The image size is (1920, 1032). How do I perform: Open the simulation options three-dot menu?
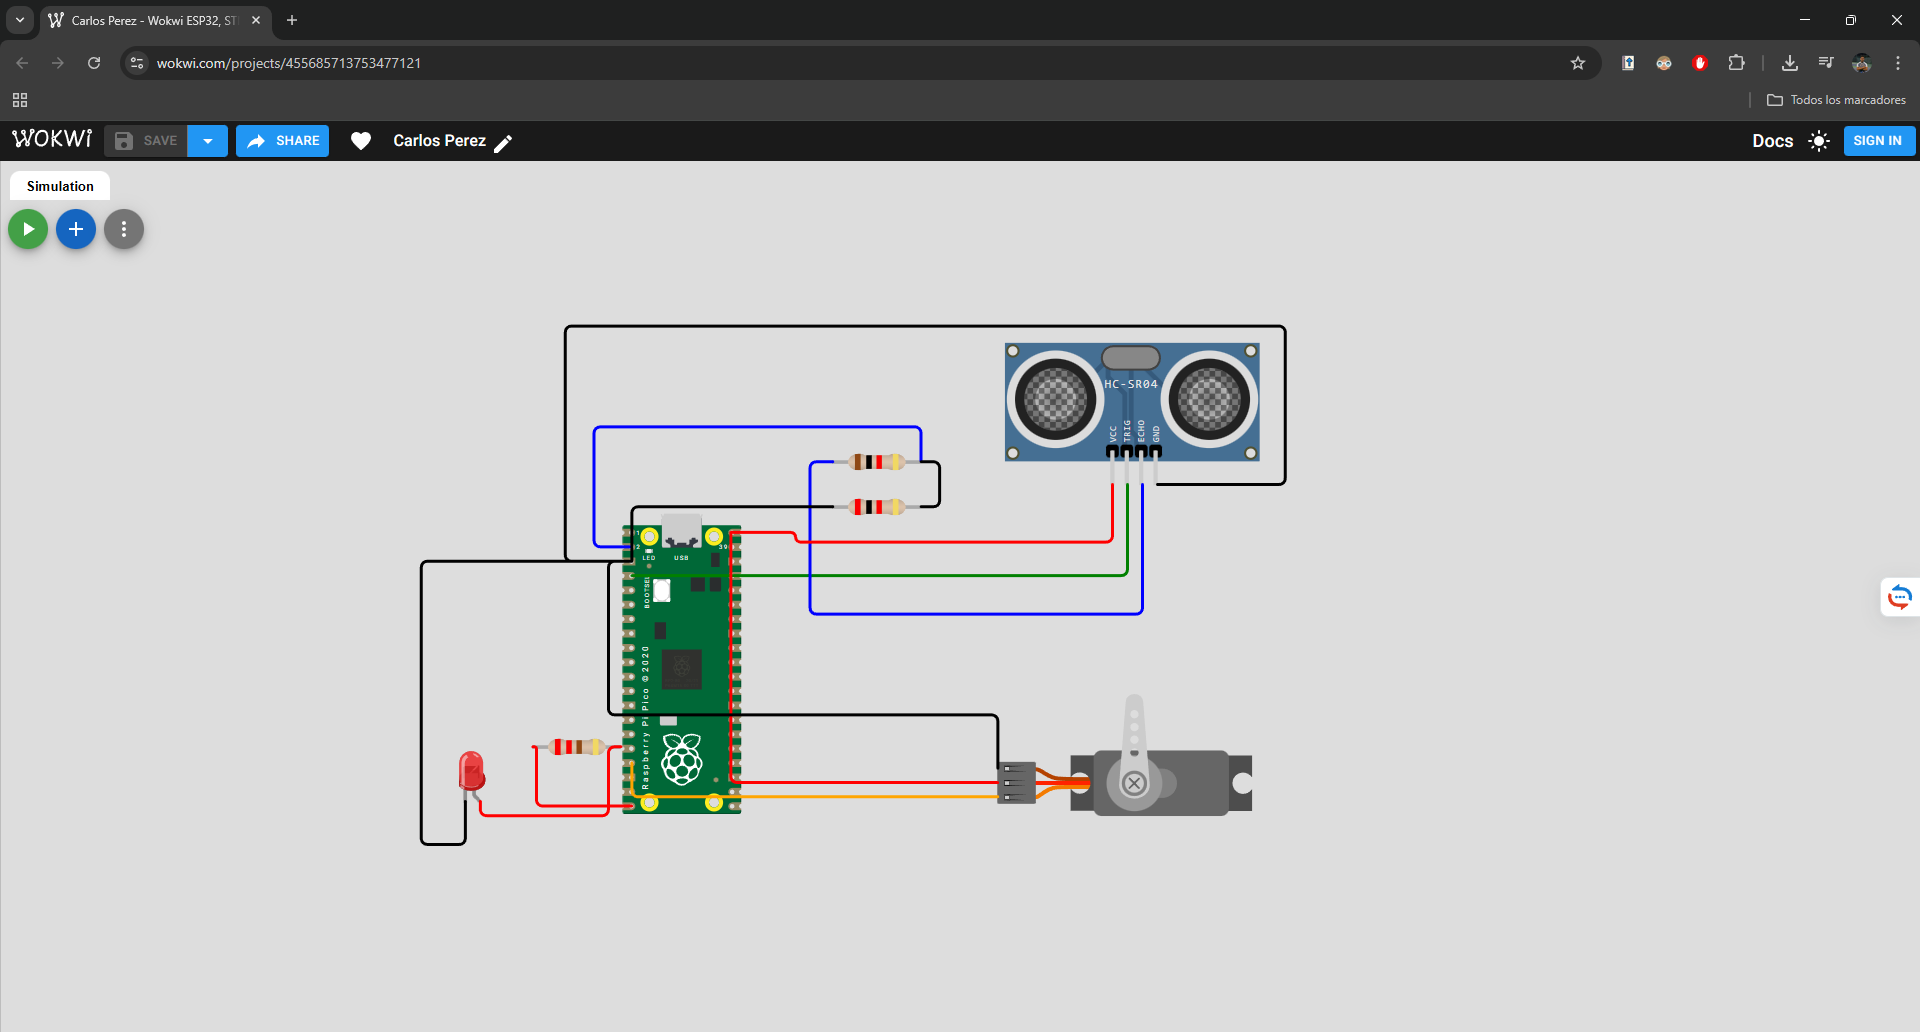point(123,228)
